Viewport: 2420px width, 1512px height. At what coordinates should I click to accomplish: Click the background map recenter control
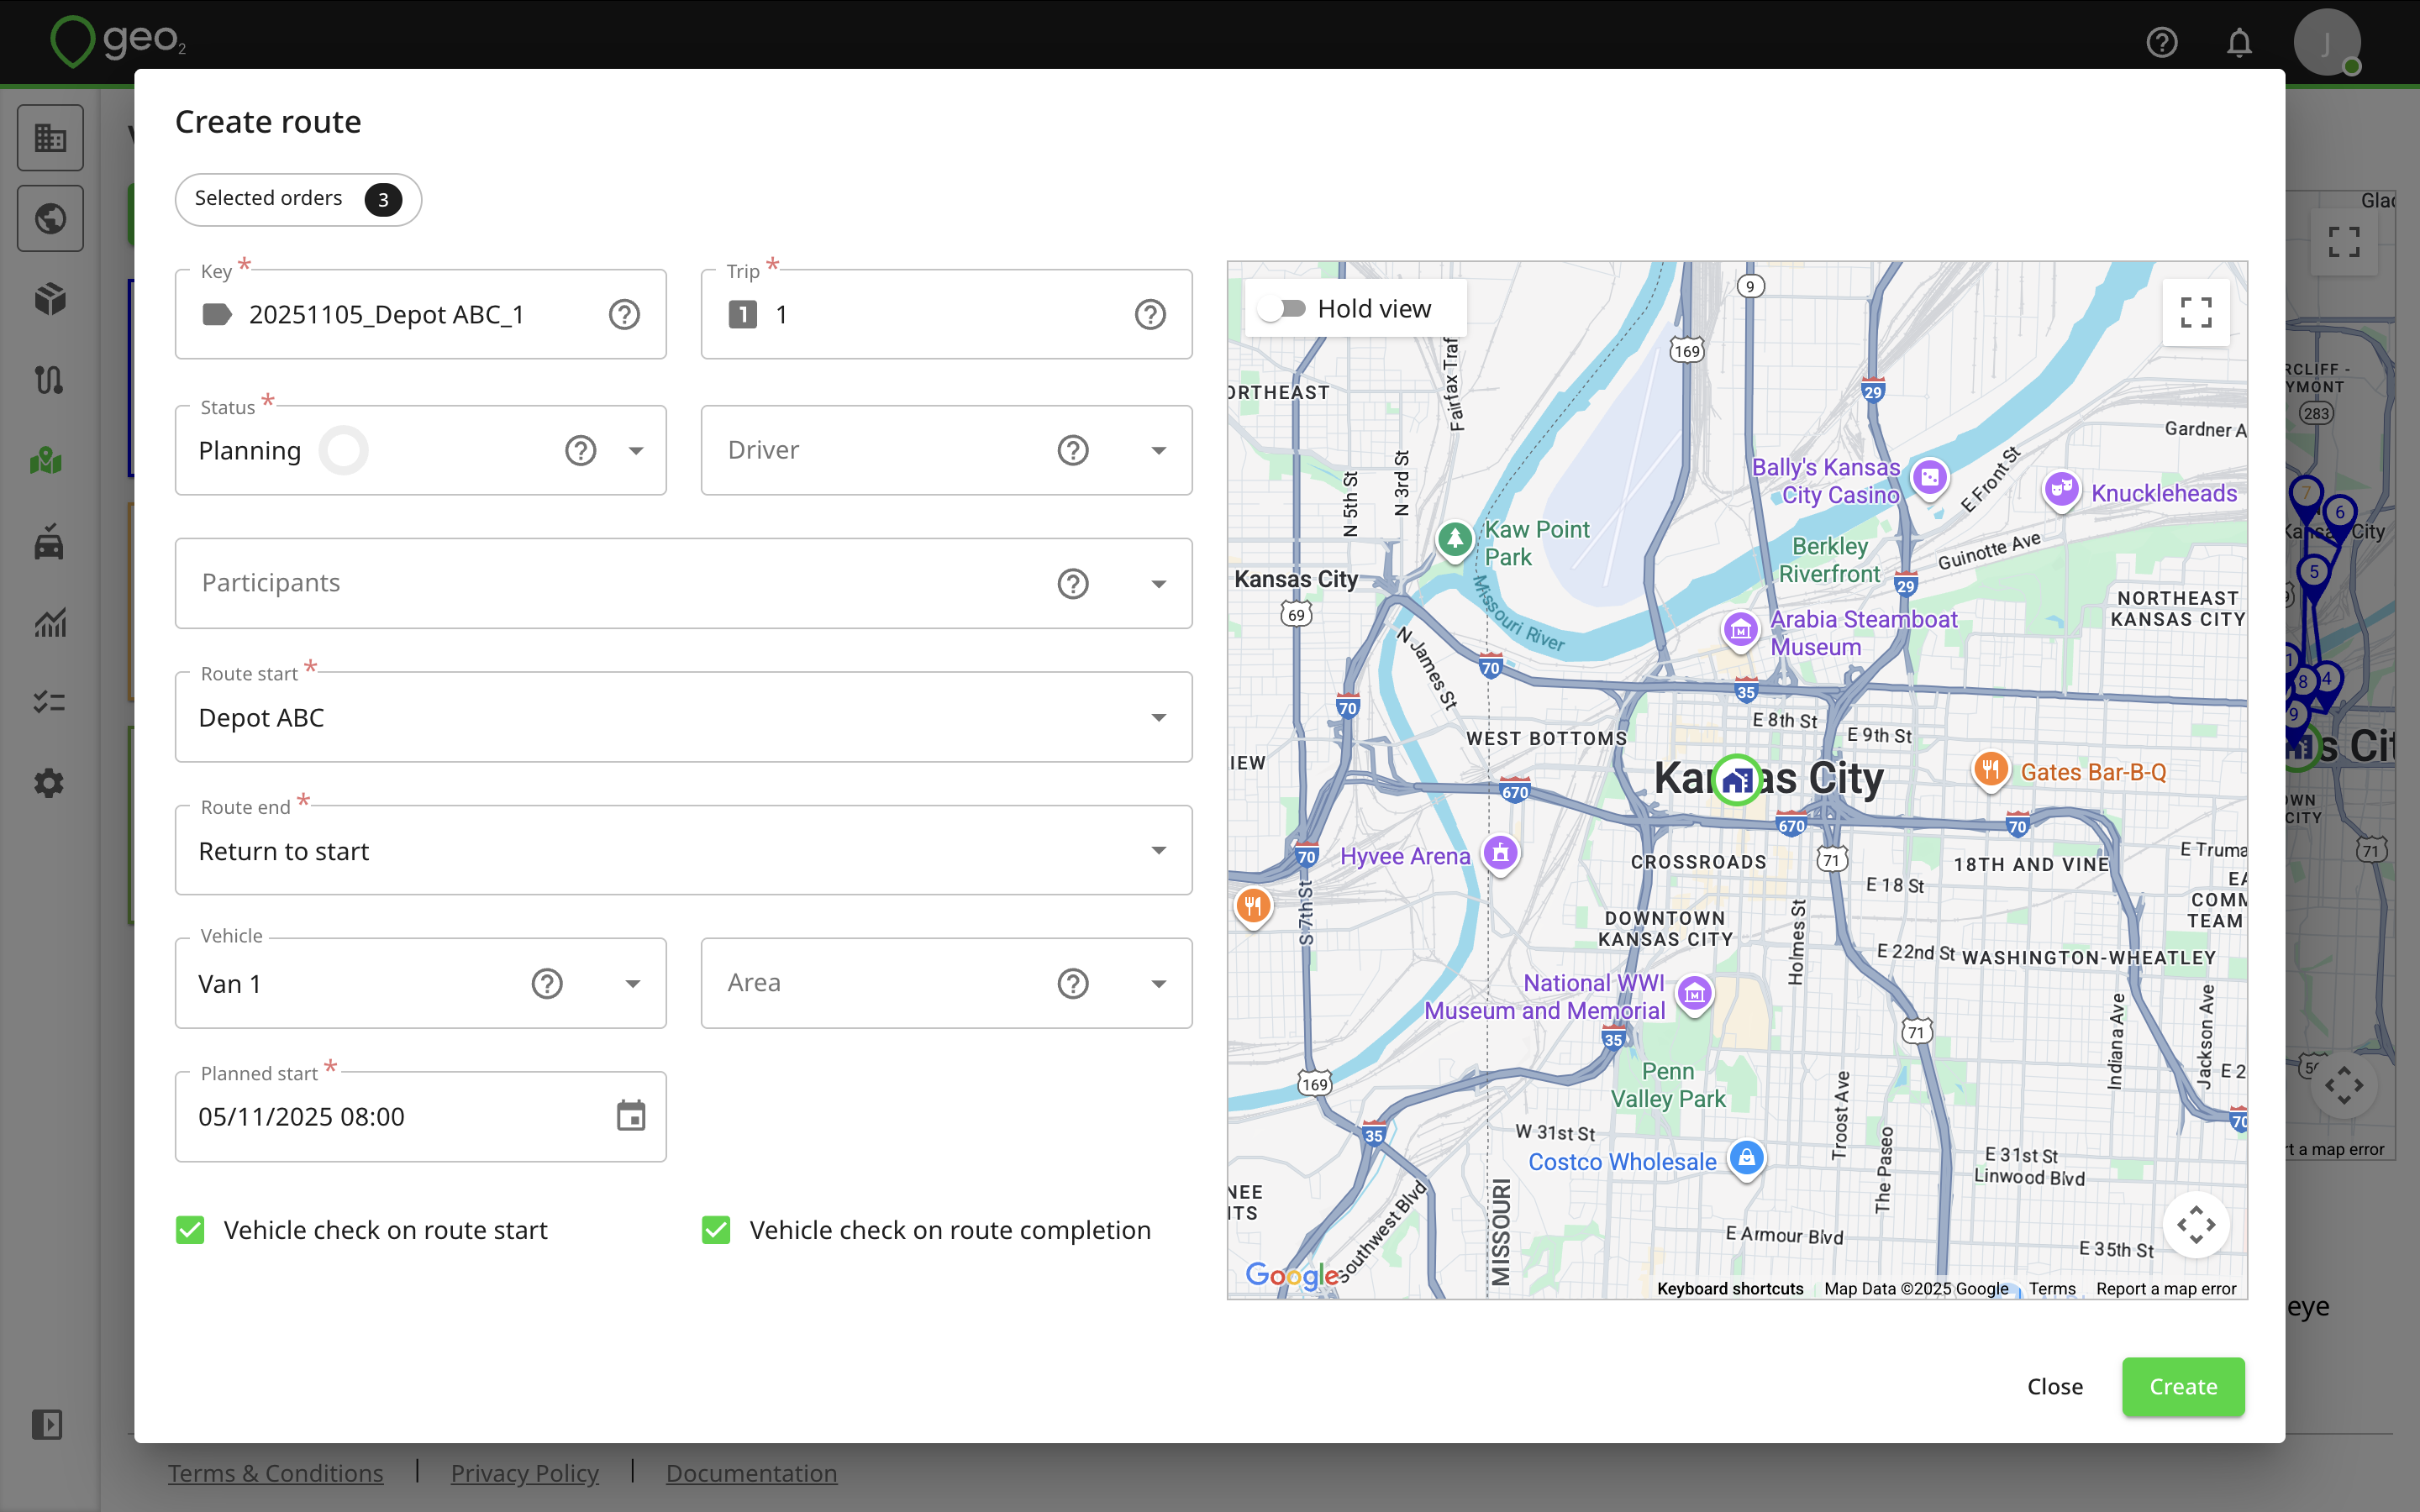click(2344, 1085)
